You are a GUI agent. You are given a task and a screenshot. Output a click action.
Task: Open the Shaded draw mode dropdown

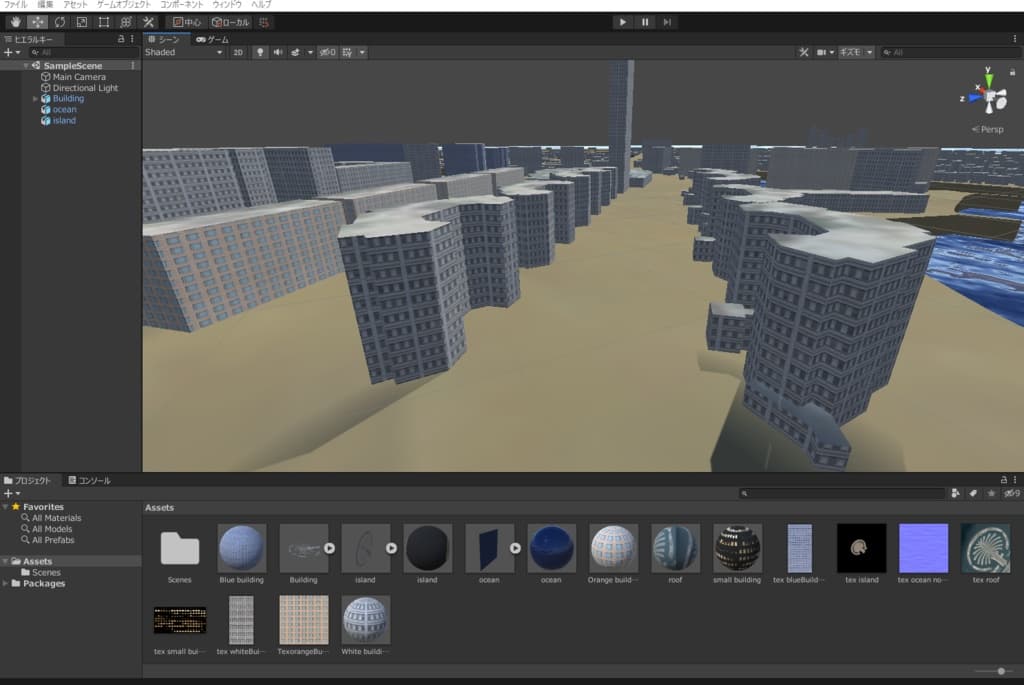(184, 52)
